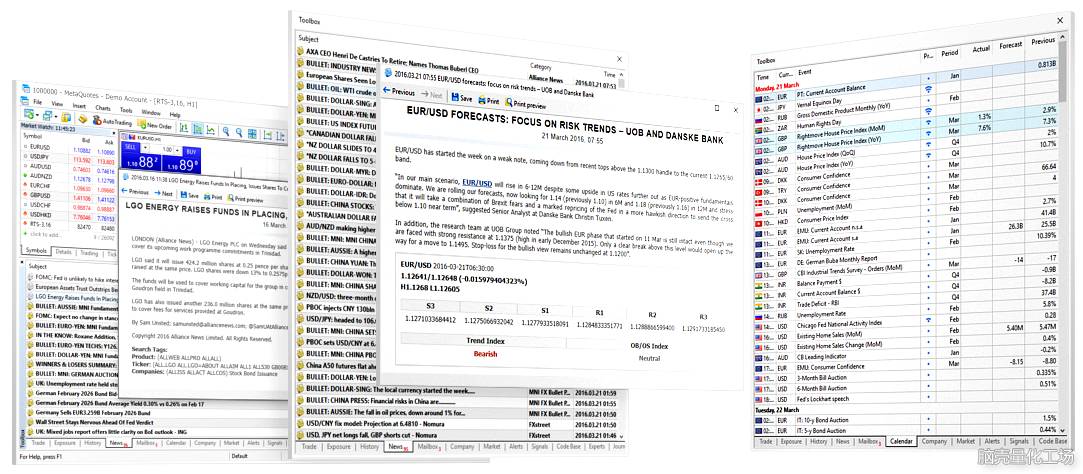Screen dimensions: 1083x474
Task: Open the Help menu
Action: (x=175, y=115)
